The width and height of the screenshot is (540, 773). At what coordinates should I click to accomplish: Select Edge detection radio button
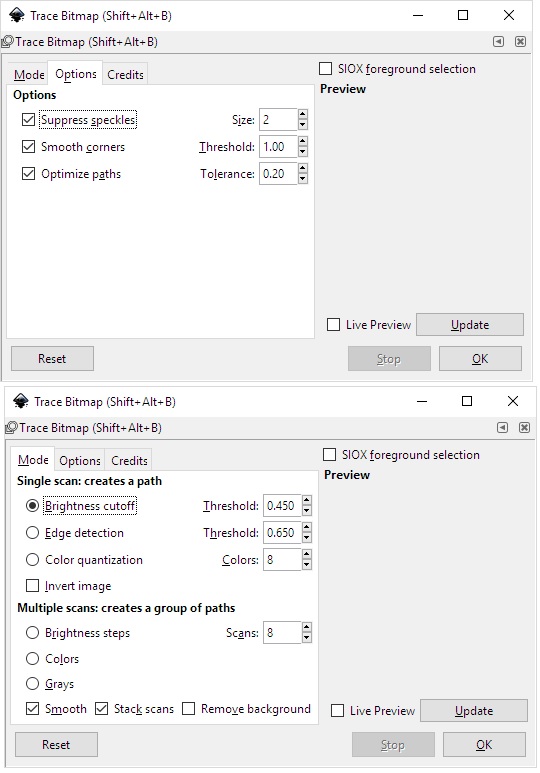tap(33, 533)
